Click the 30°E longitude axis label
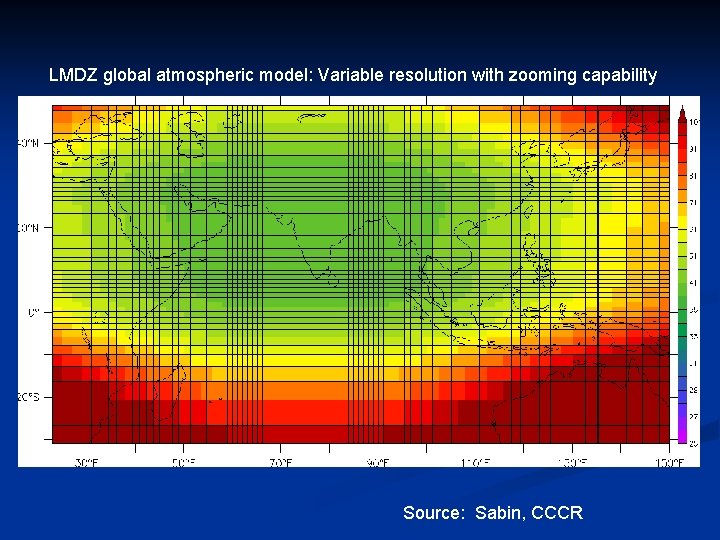 (x=86, y=462)
